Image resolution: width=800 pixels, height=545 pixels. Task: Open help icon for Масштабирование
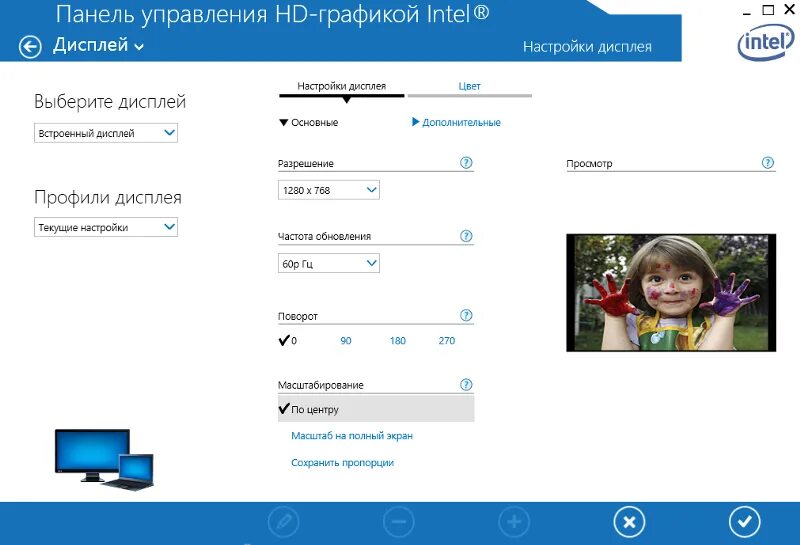coord(466,384)
